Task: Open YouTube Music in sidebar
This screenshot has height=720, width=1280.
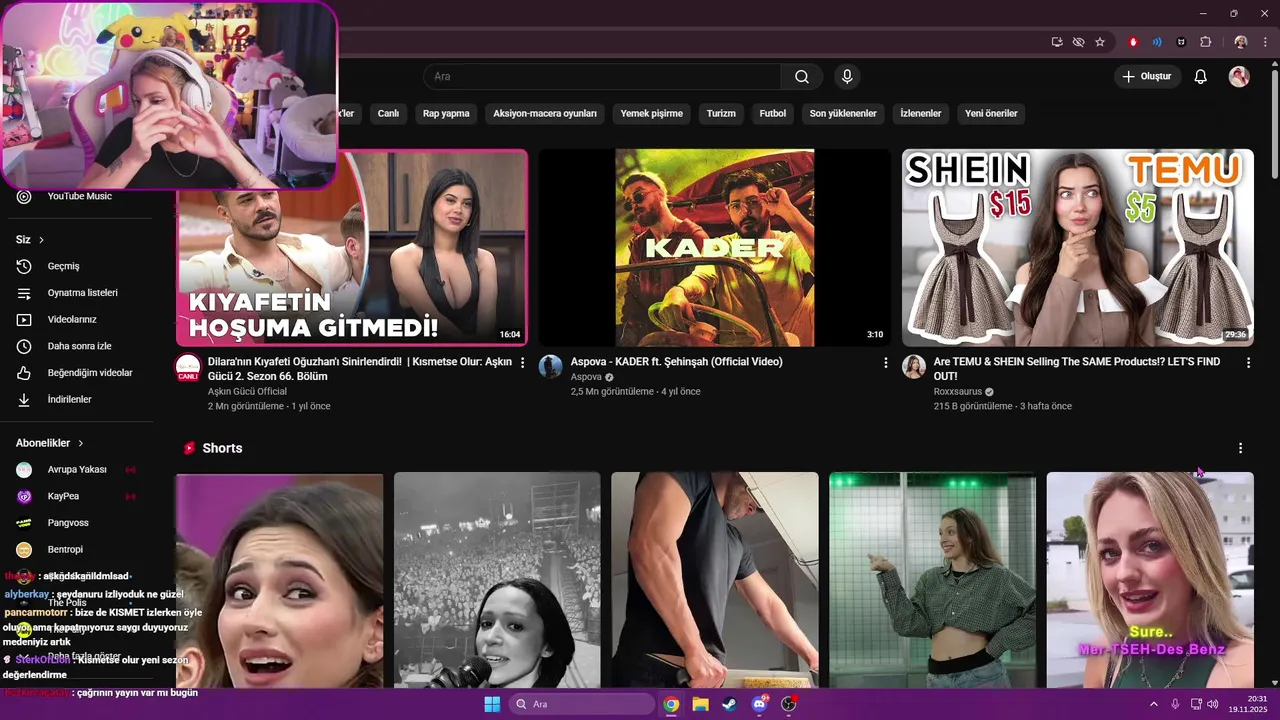Action: tap(80, 196)
